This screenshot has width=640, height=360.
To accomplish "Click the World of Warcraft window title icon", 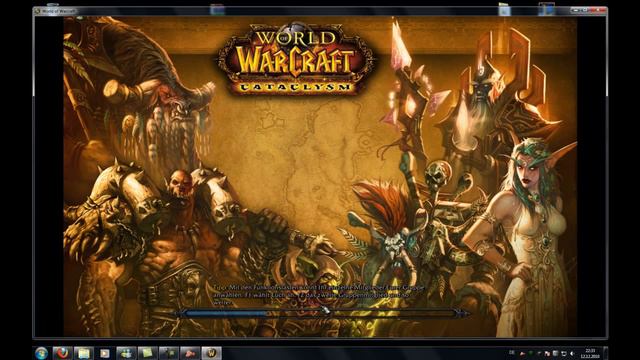I will 38,11.
